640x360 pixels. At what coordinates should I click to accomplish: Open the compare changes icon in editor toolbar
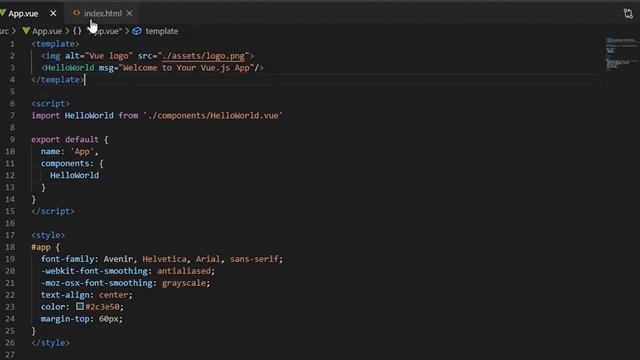coord(628,13)
